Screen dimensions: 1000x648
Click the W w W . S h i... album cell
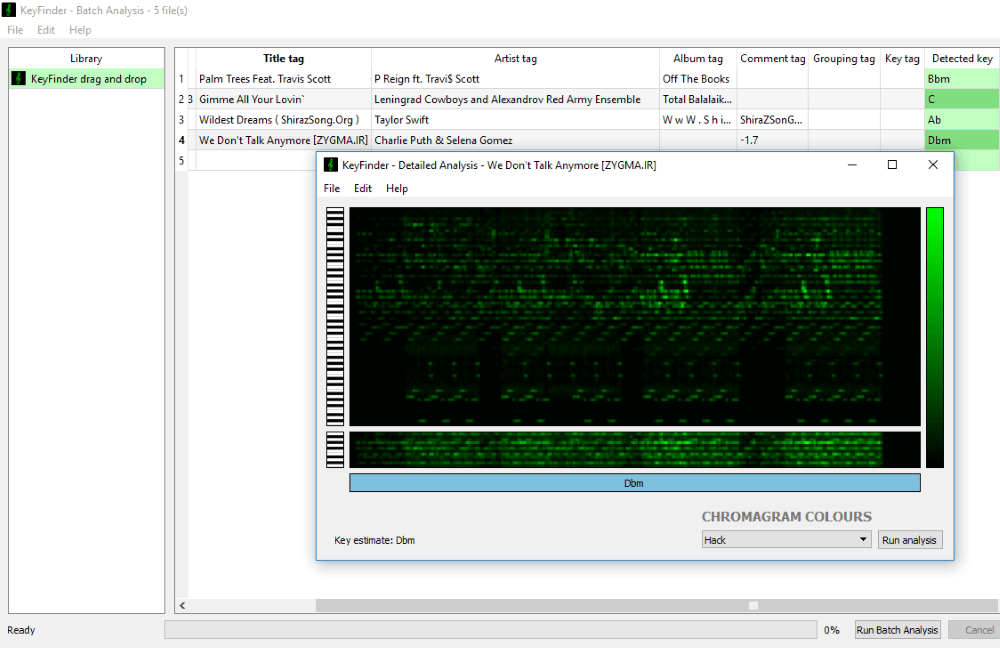point(698,119)
